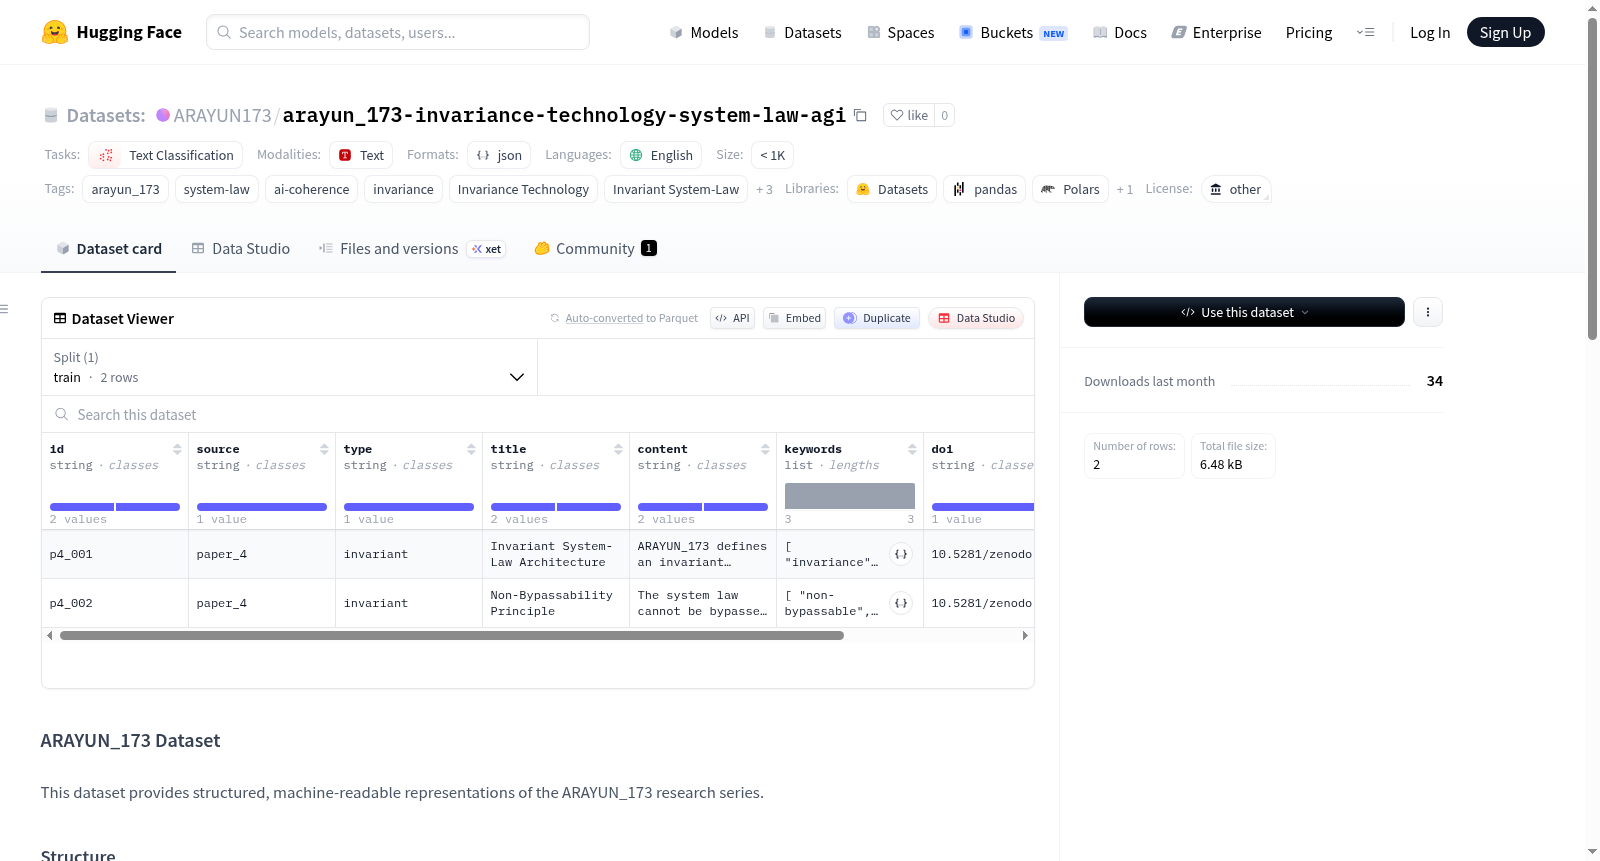The height and width of the screenshot is (861, 1600).
Task: Click the Hugging Face logo icon
Action: (x=55, y=32)
